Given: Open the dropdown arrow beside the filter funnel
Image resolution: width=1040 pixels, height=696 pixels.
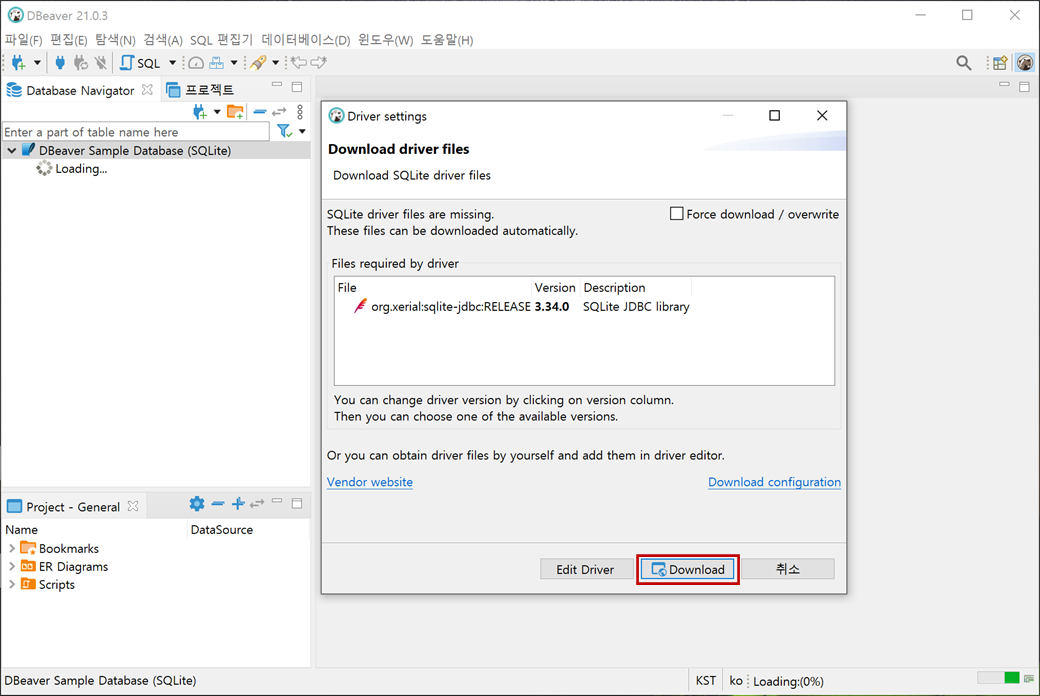Looking at the screenshot, I should (x=302, y=131).
